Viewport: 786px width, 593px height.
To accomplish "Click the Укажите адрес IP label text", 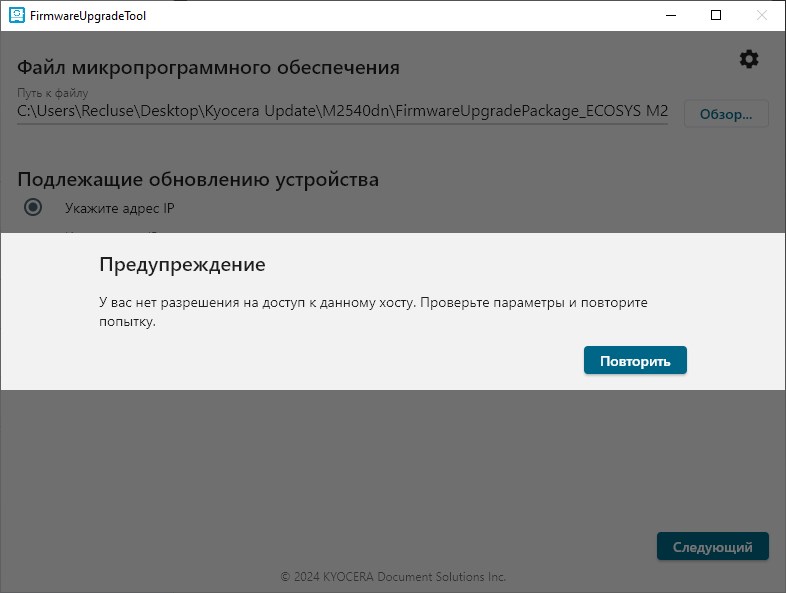I will coord(120,208).
